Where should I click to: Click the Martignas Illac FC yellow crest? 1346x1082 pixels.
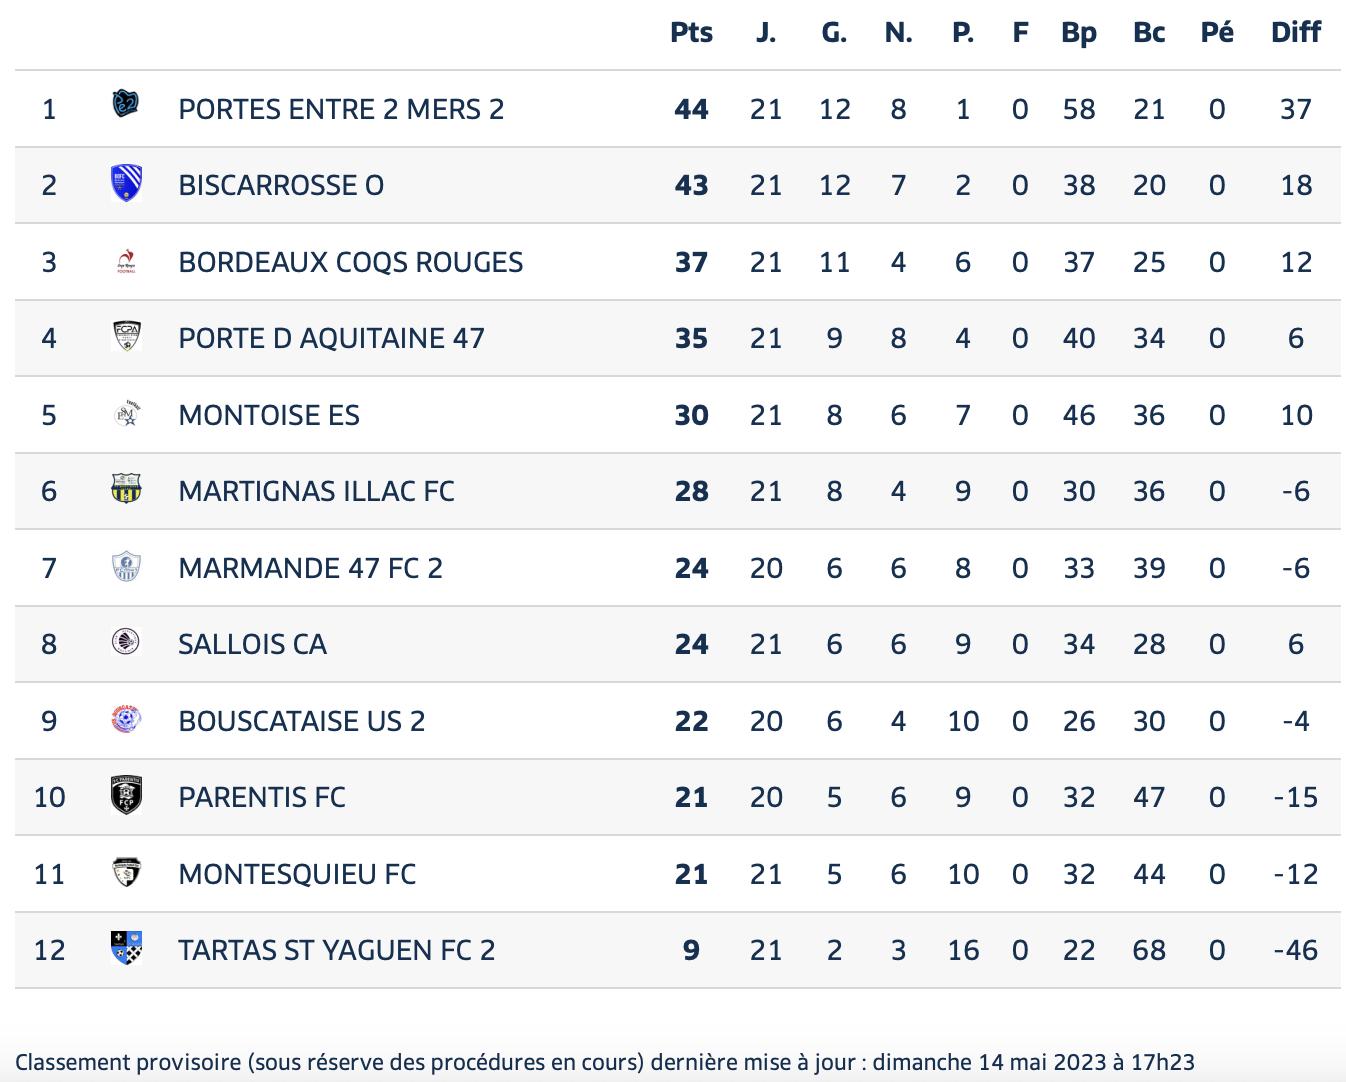click(126, 490)
